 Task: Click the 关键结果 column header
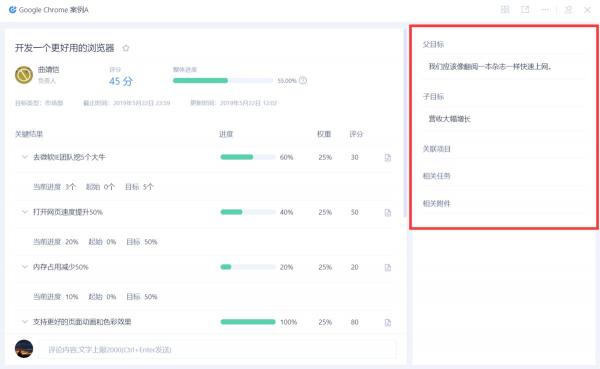29,134
